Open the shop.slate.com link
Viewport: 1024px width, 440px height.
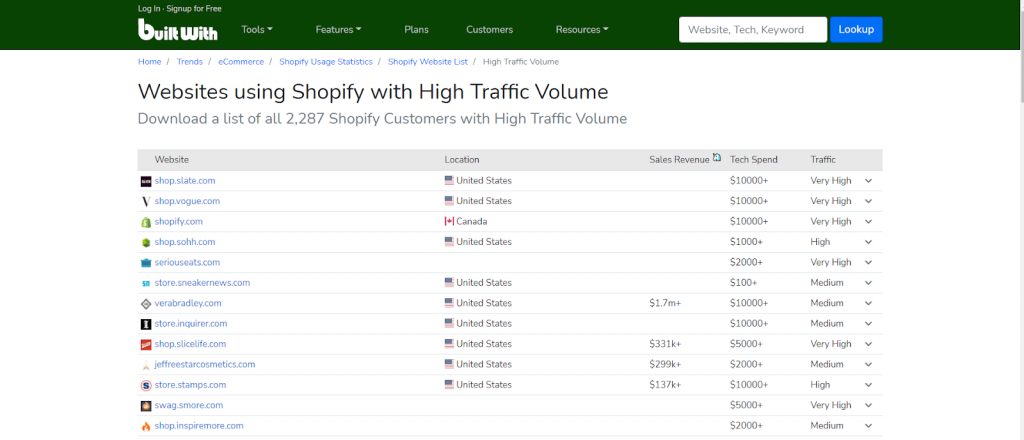(185, 181)
